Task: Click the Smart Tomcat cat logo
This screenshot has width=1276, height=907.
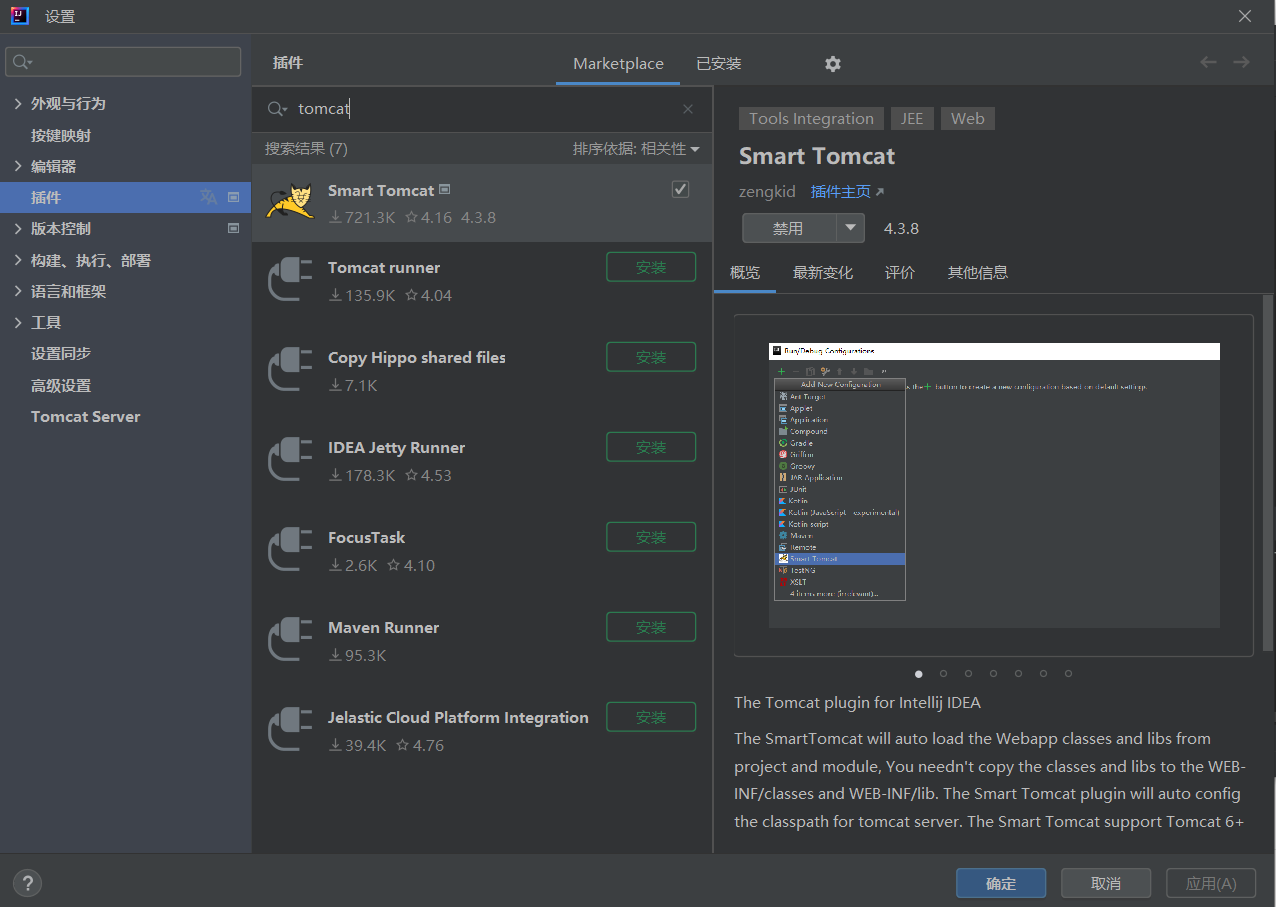Action: (x=290, y=203)
